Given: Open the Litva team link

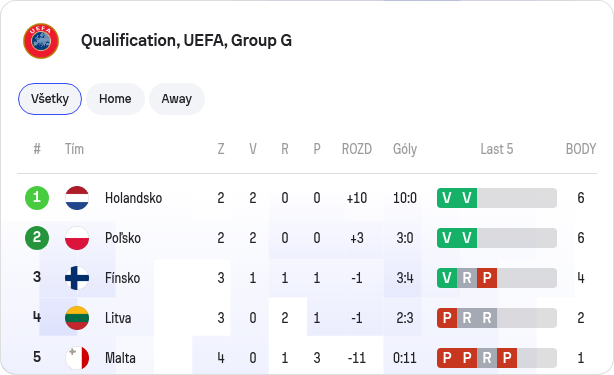Looking at the screenshot, I should pyautogui.click(x=118, y=318).
